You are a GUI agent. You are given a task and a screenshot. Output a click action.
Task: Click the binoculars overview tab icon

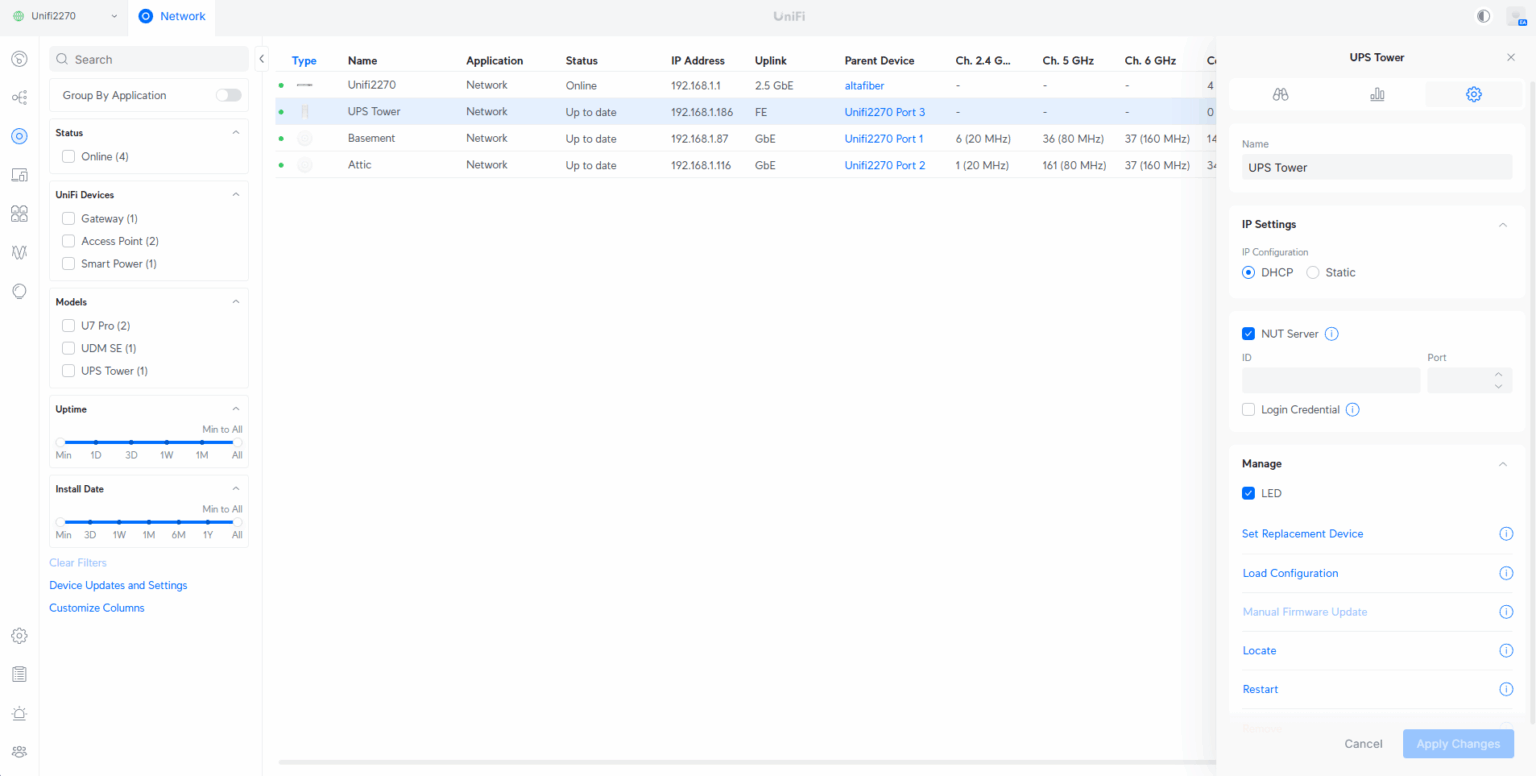(x=1280, y=94)
